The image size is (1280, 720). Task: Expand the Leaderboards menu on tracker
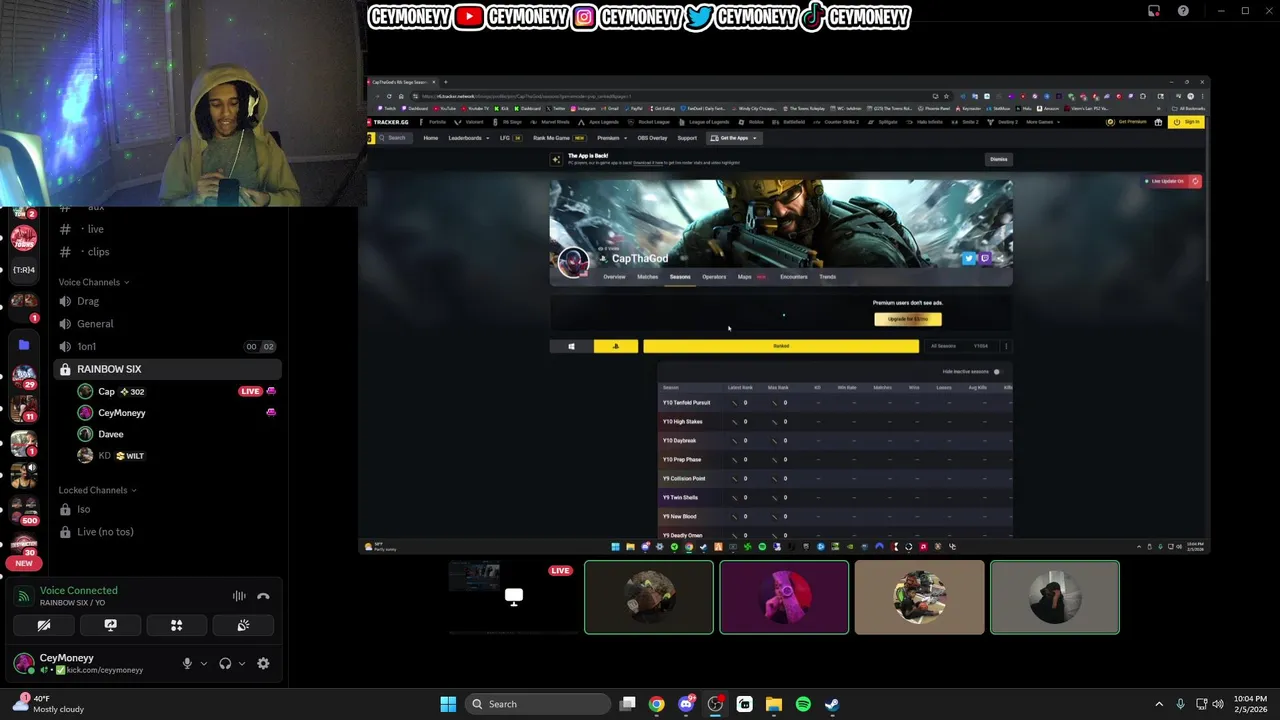point(468,138)
